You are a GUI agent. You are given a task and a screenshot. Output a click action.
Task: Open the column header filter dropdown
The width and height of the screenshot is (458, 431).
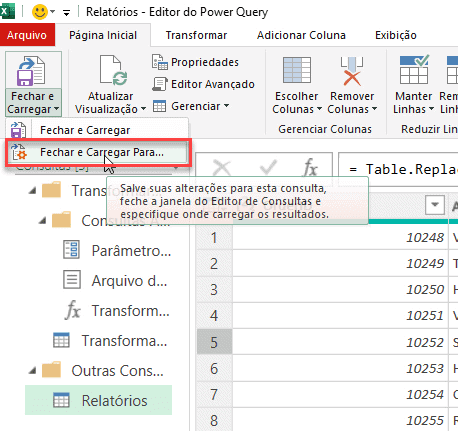point(435,204)
